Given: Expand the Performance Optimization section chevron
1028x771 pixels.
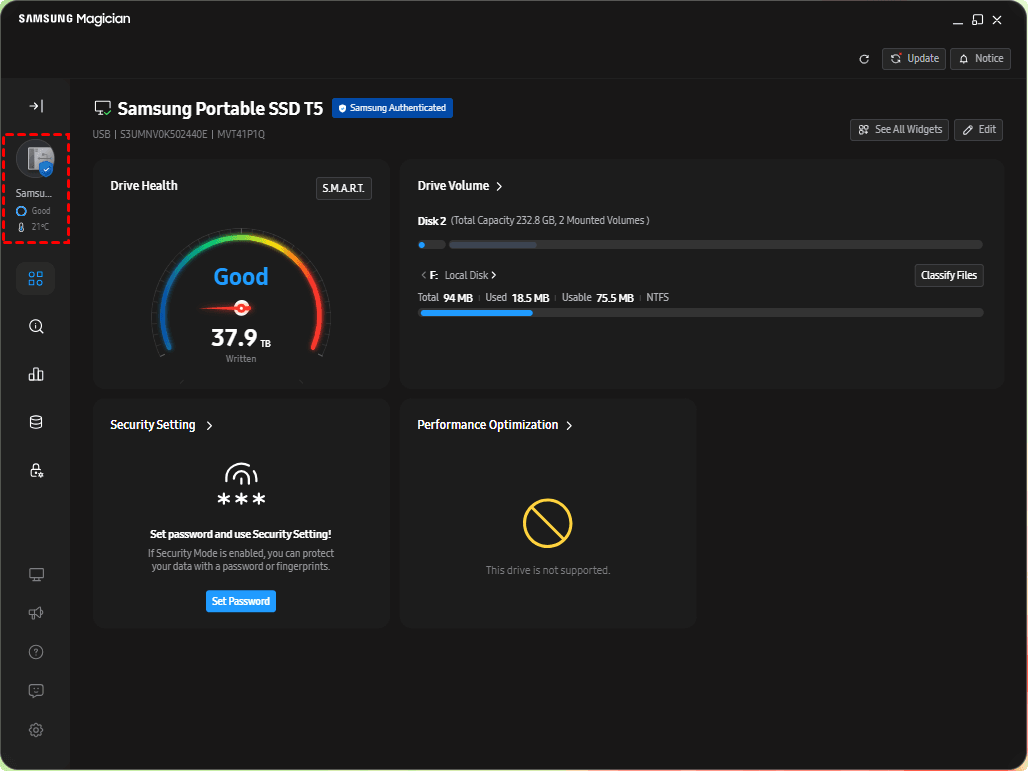Looking at the screenshot, I should tap(569, 426).
